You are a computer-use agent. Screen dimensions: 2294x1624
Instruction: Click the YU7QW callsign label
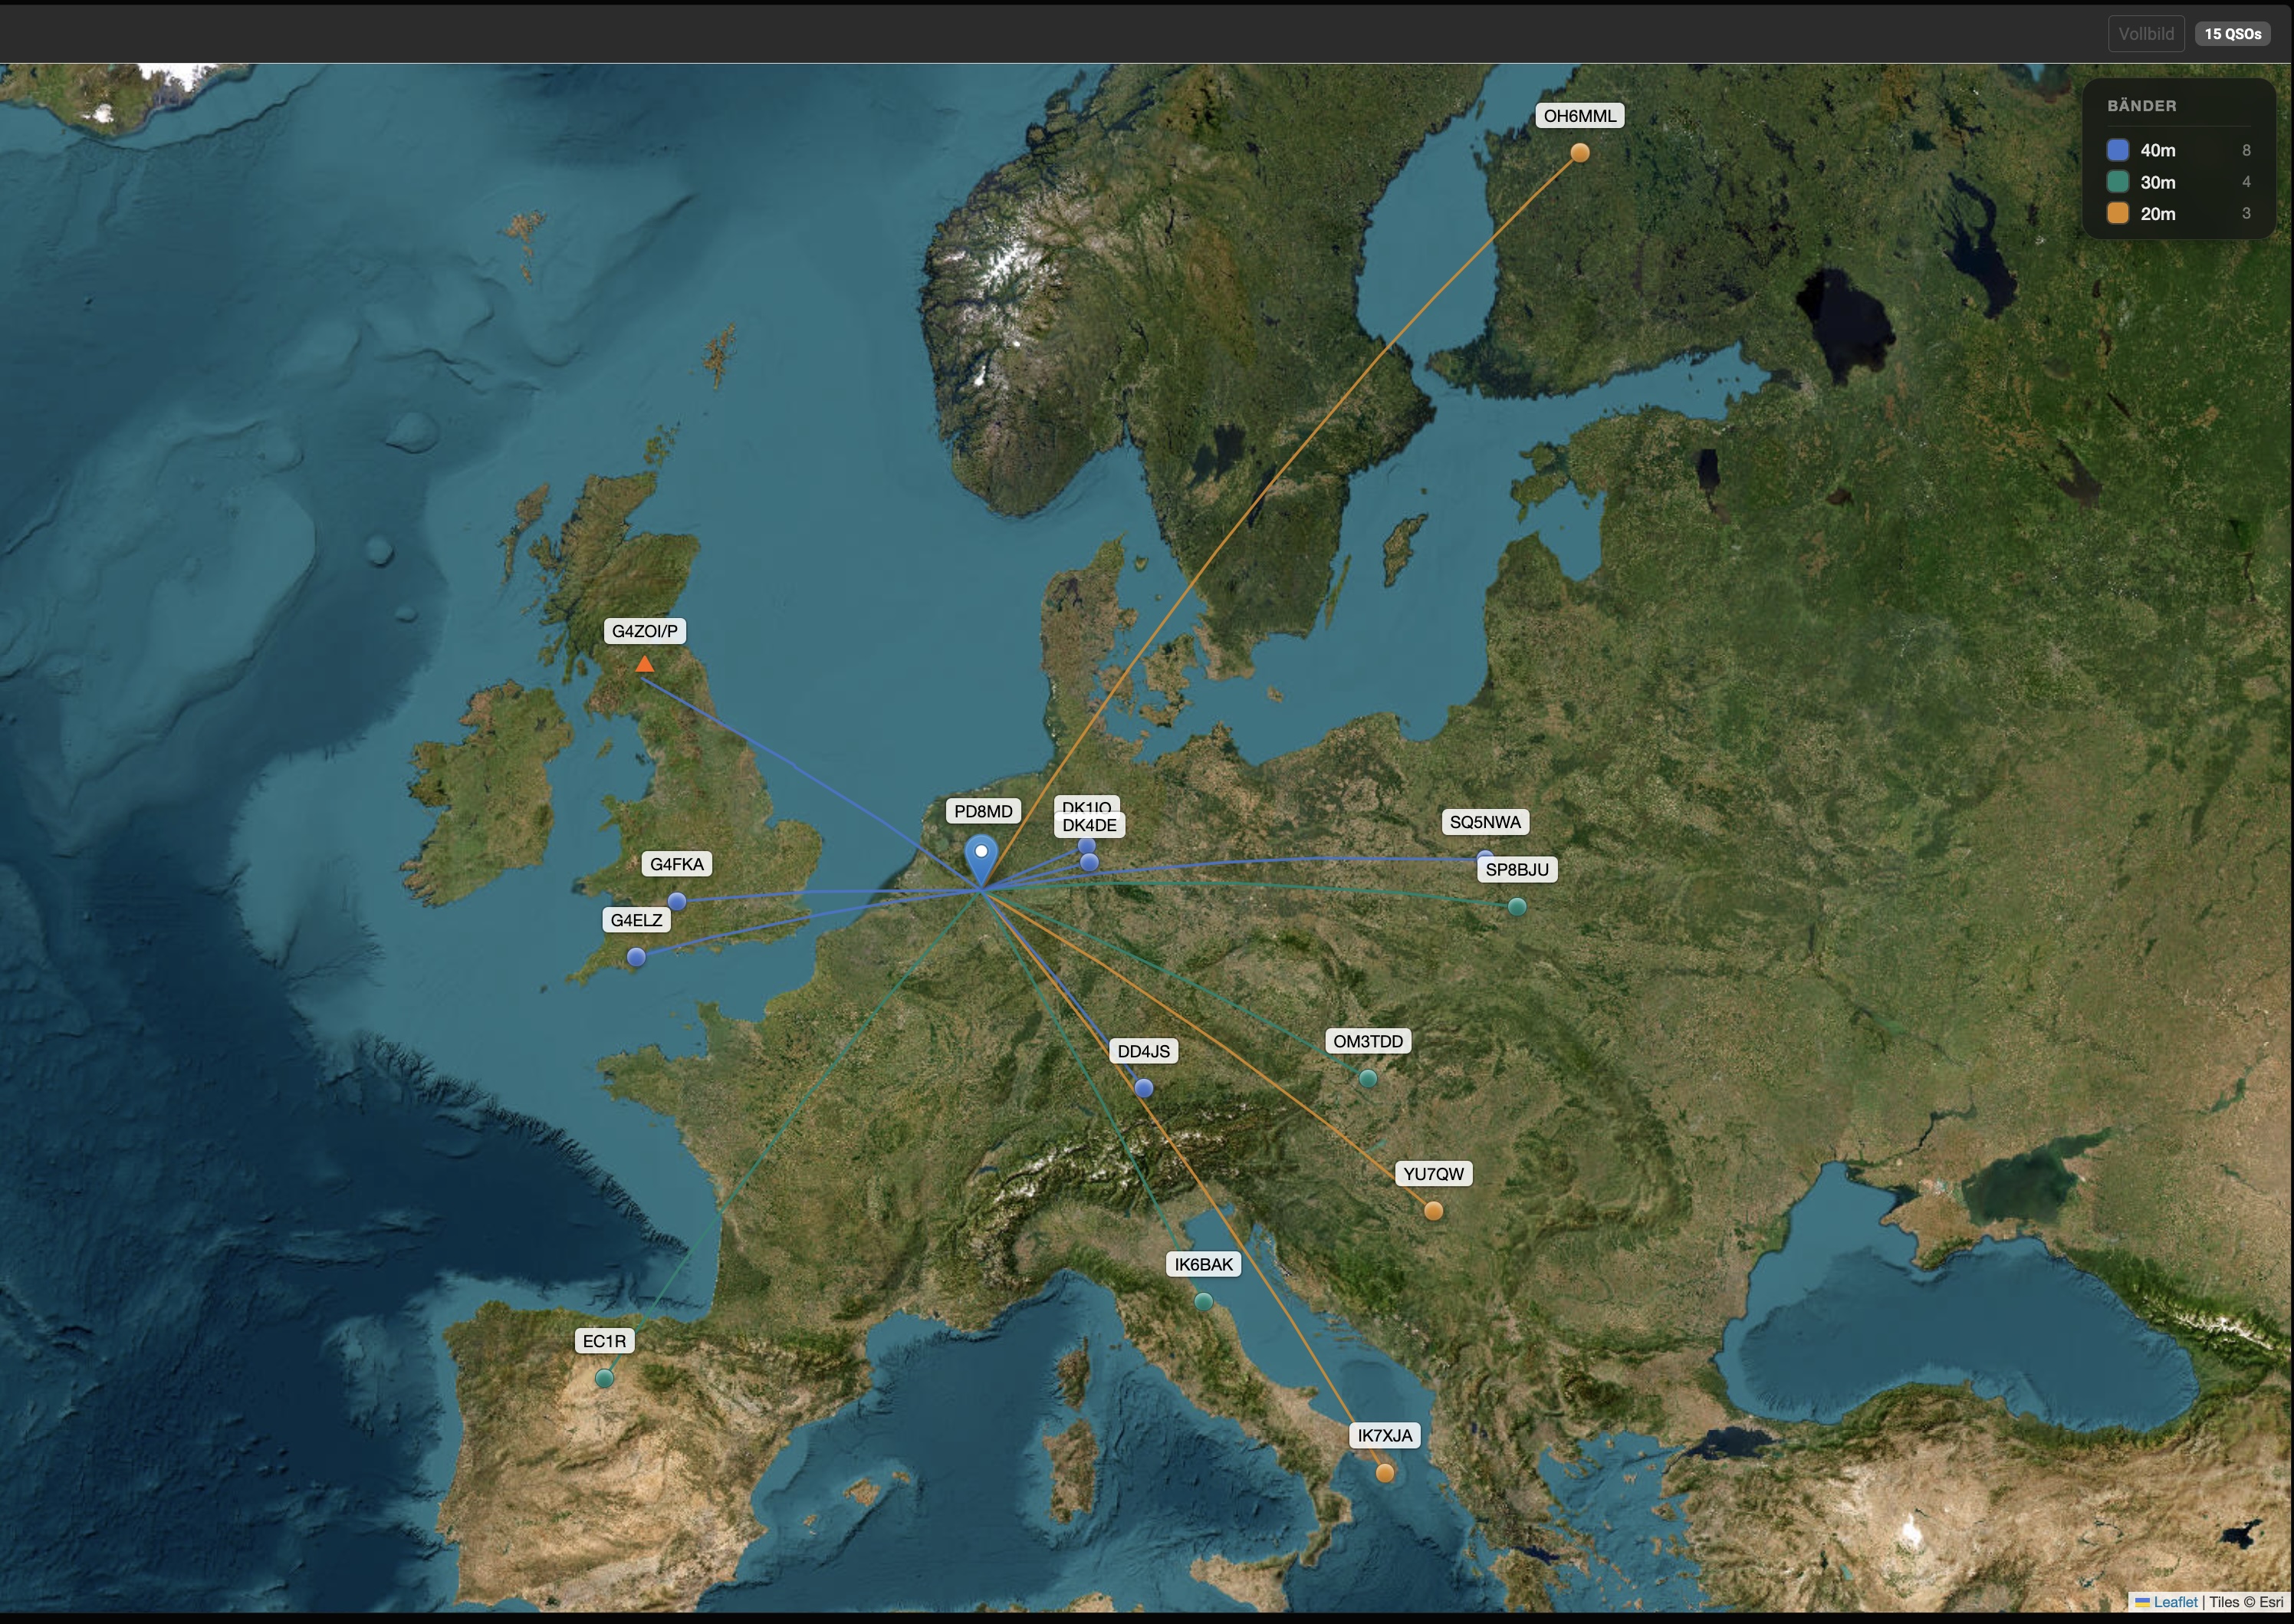1434,1174
